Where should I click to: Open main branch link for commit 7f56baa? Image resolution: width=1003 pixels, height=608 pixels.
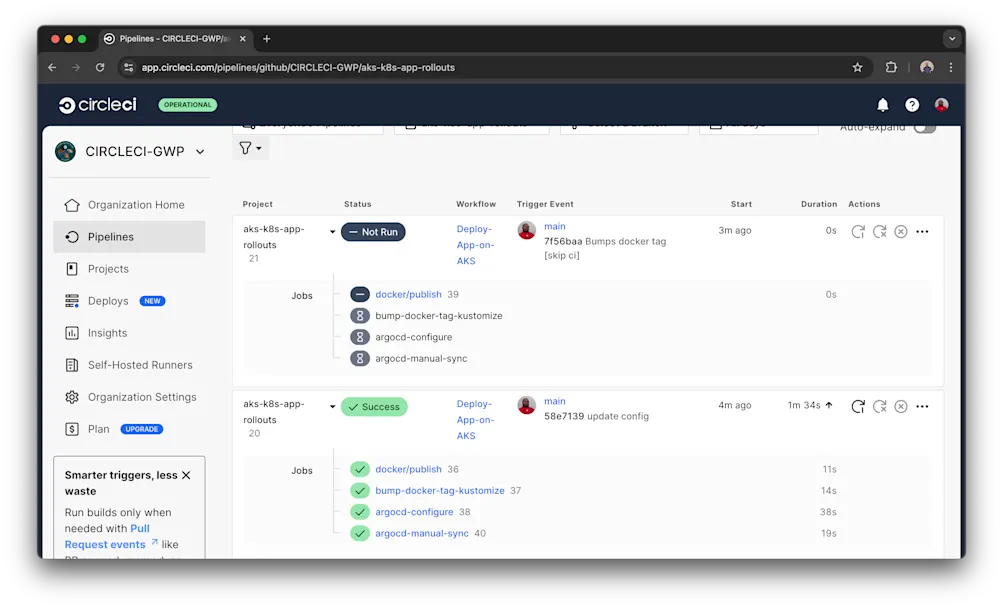[555, 226]
